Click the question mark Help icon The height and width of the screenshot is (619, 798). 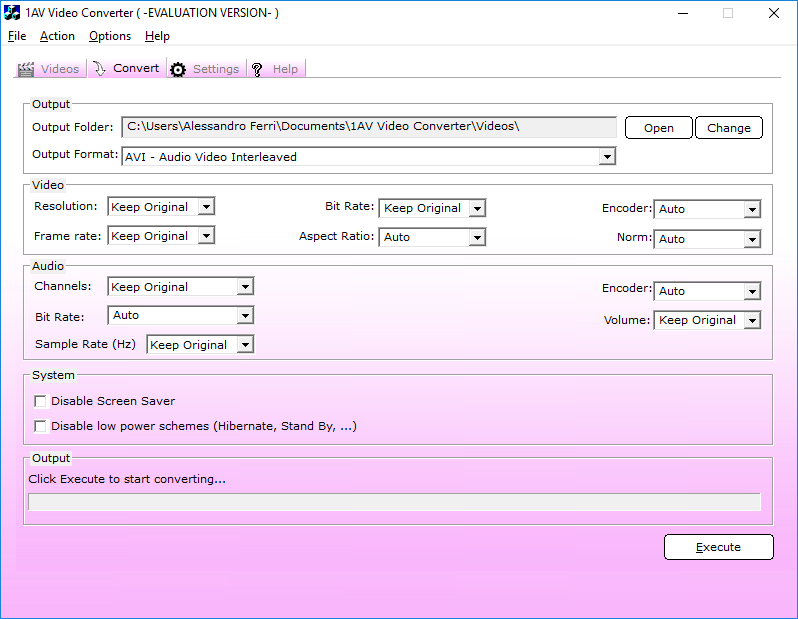pos(257,69)
